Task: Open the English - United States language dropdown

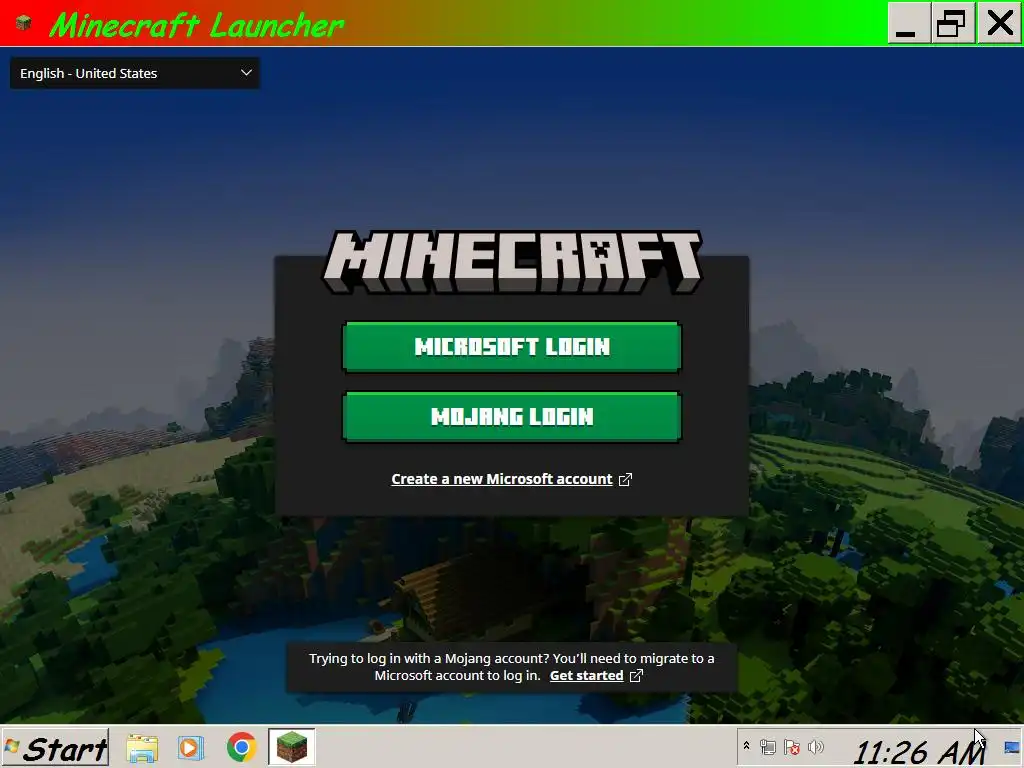Action: 135,73
